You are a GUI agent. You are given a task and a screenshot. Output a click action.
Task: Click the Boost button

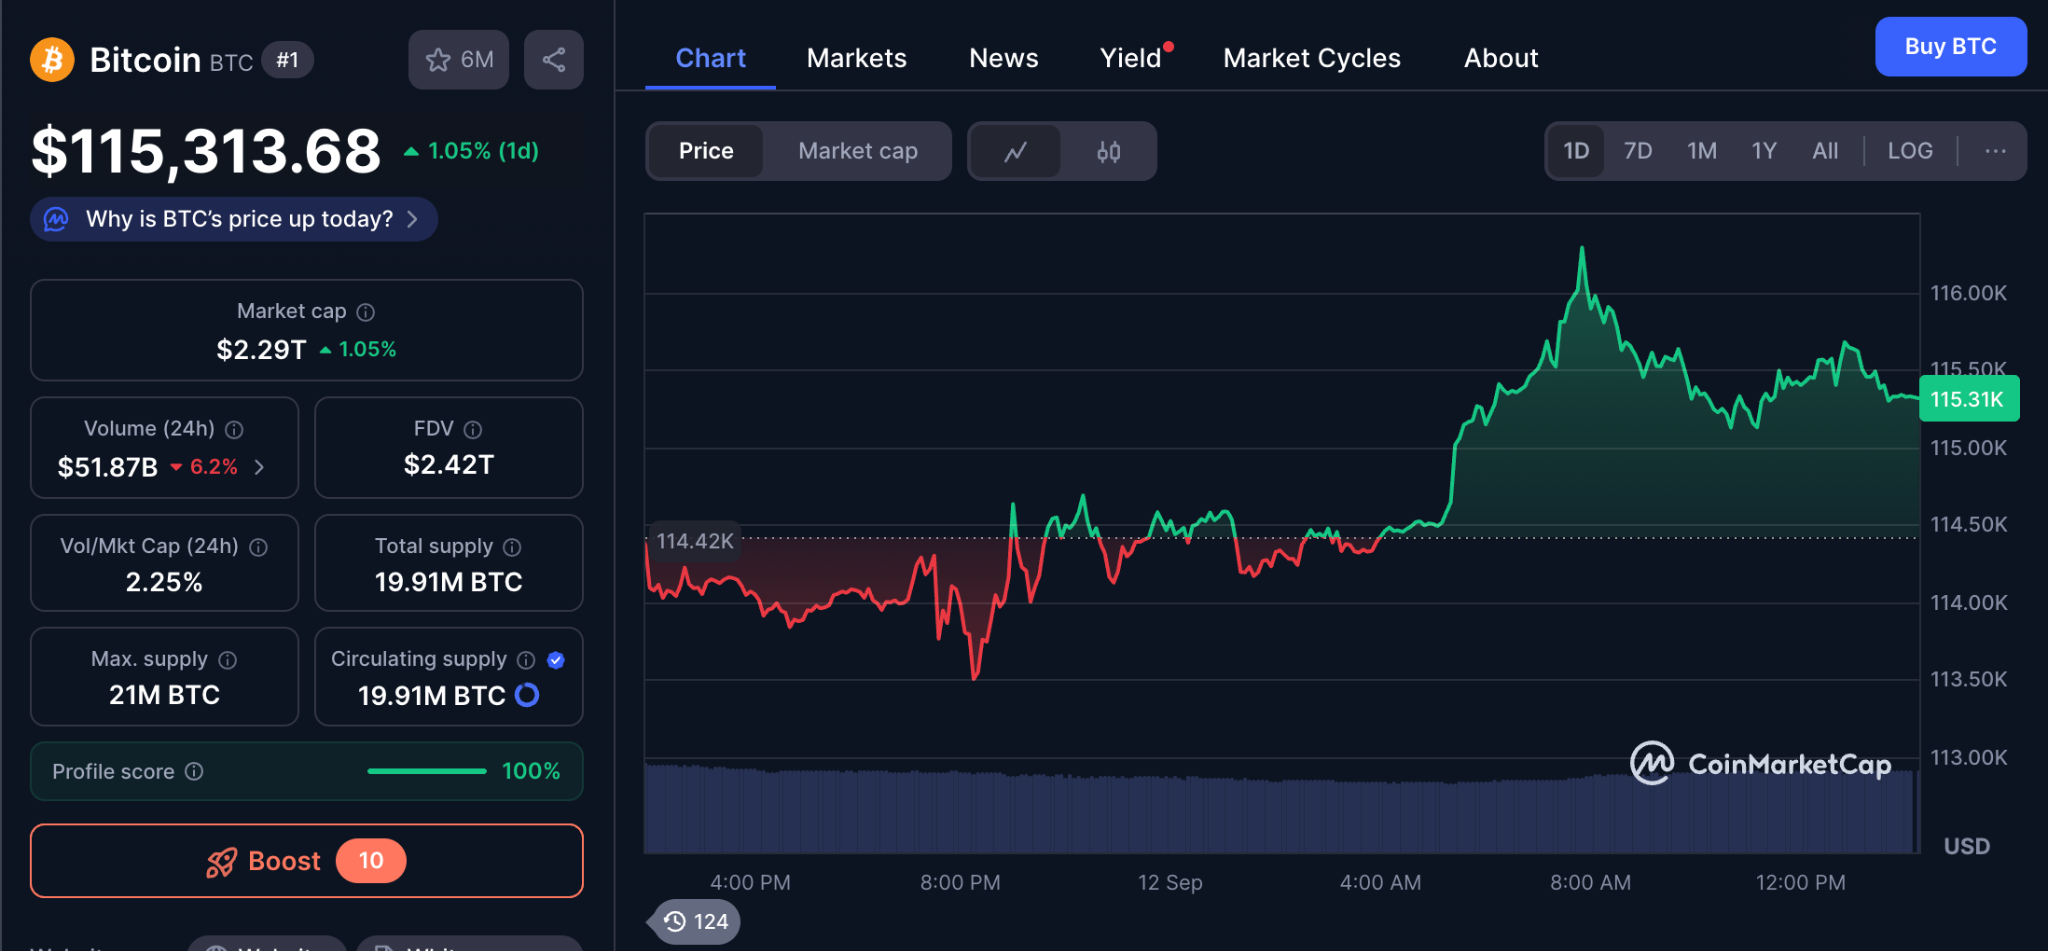(x=306, y=861)
